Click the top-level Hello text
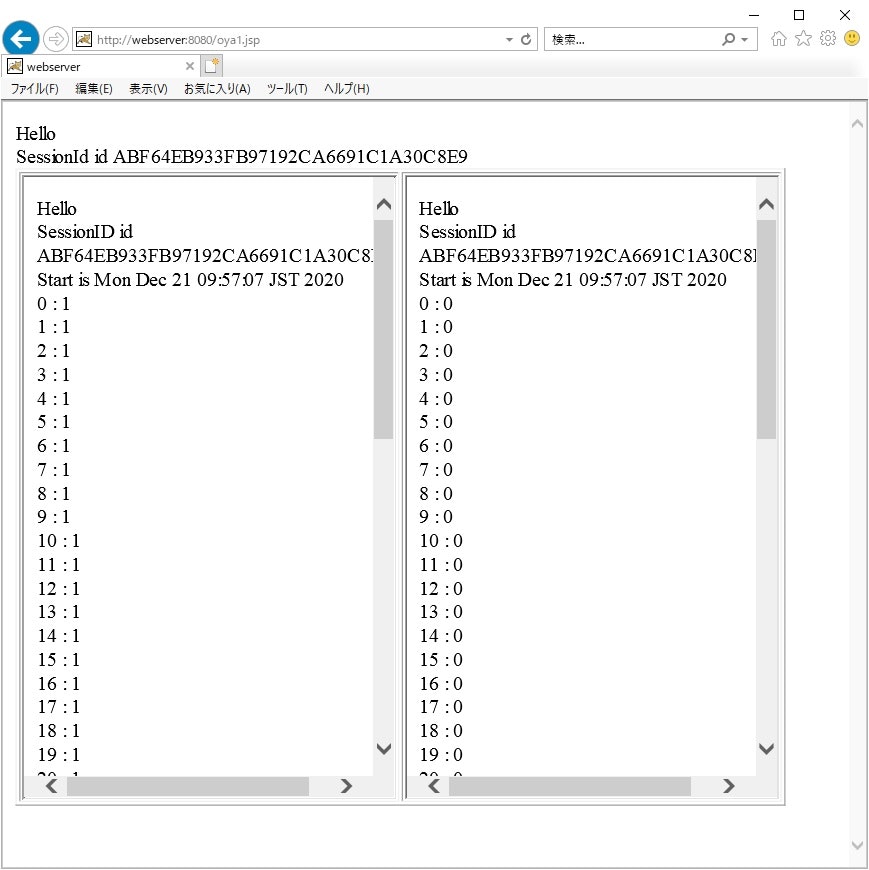 coord(36,134)
